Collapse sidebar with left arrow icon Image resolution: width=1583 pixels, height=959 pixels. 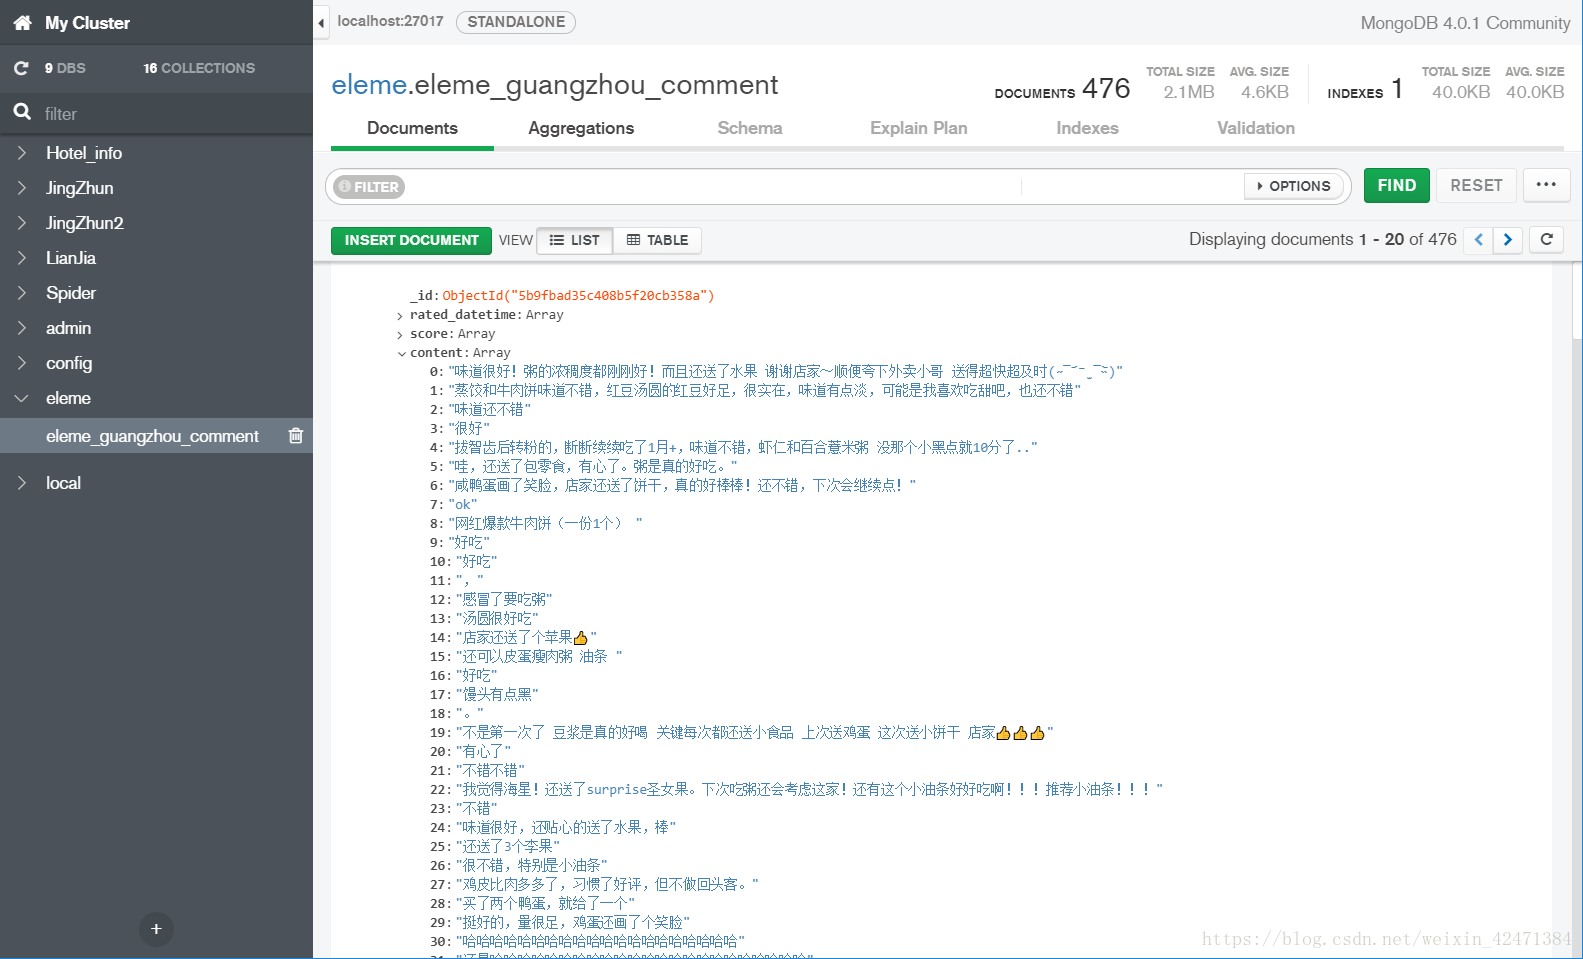pos(321,22)
